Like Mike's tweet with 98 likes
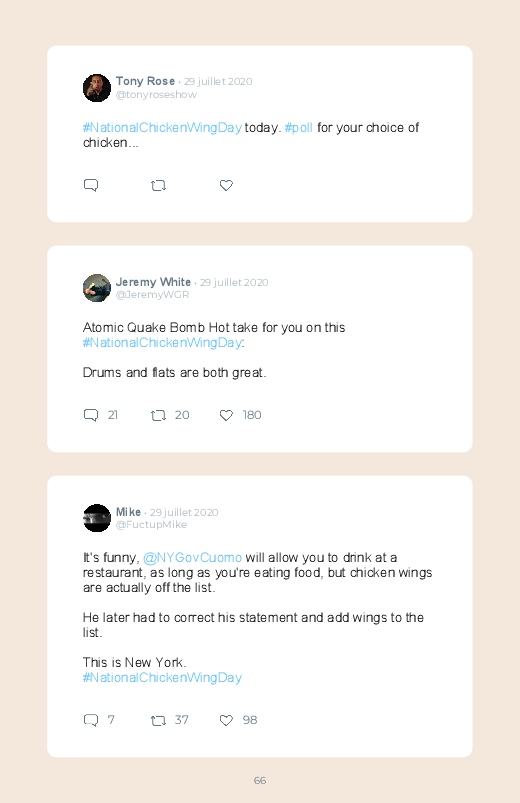 click(226, 721)
